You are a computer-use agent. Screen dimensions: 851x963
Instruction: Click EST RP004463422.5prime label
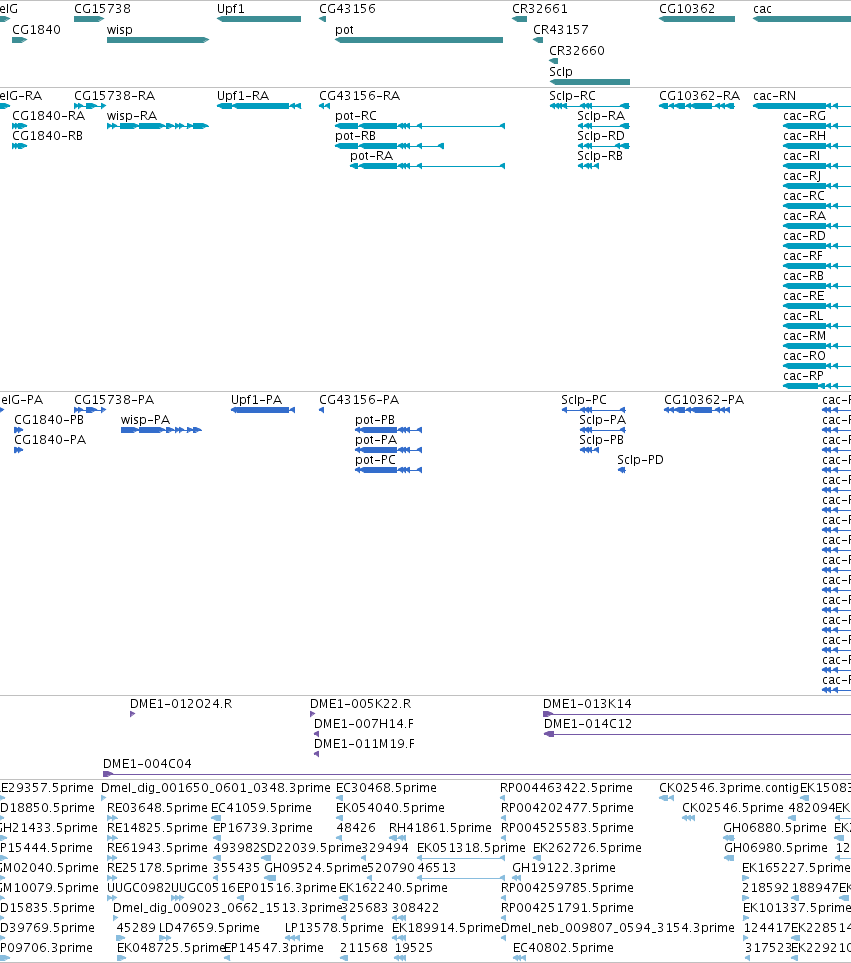(x=566, y=788)
